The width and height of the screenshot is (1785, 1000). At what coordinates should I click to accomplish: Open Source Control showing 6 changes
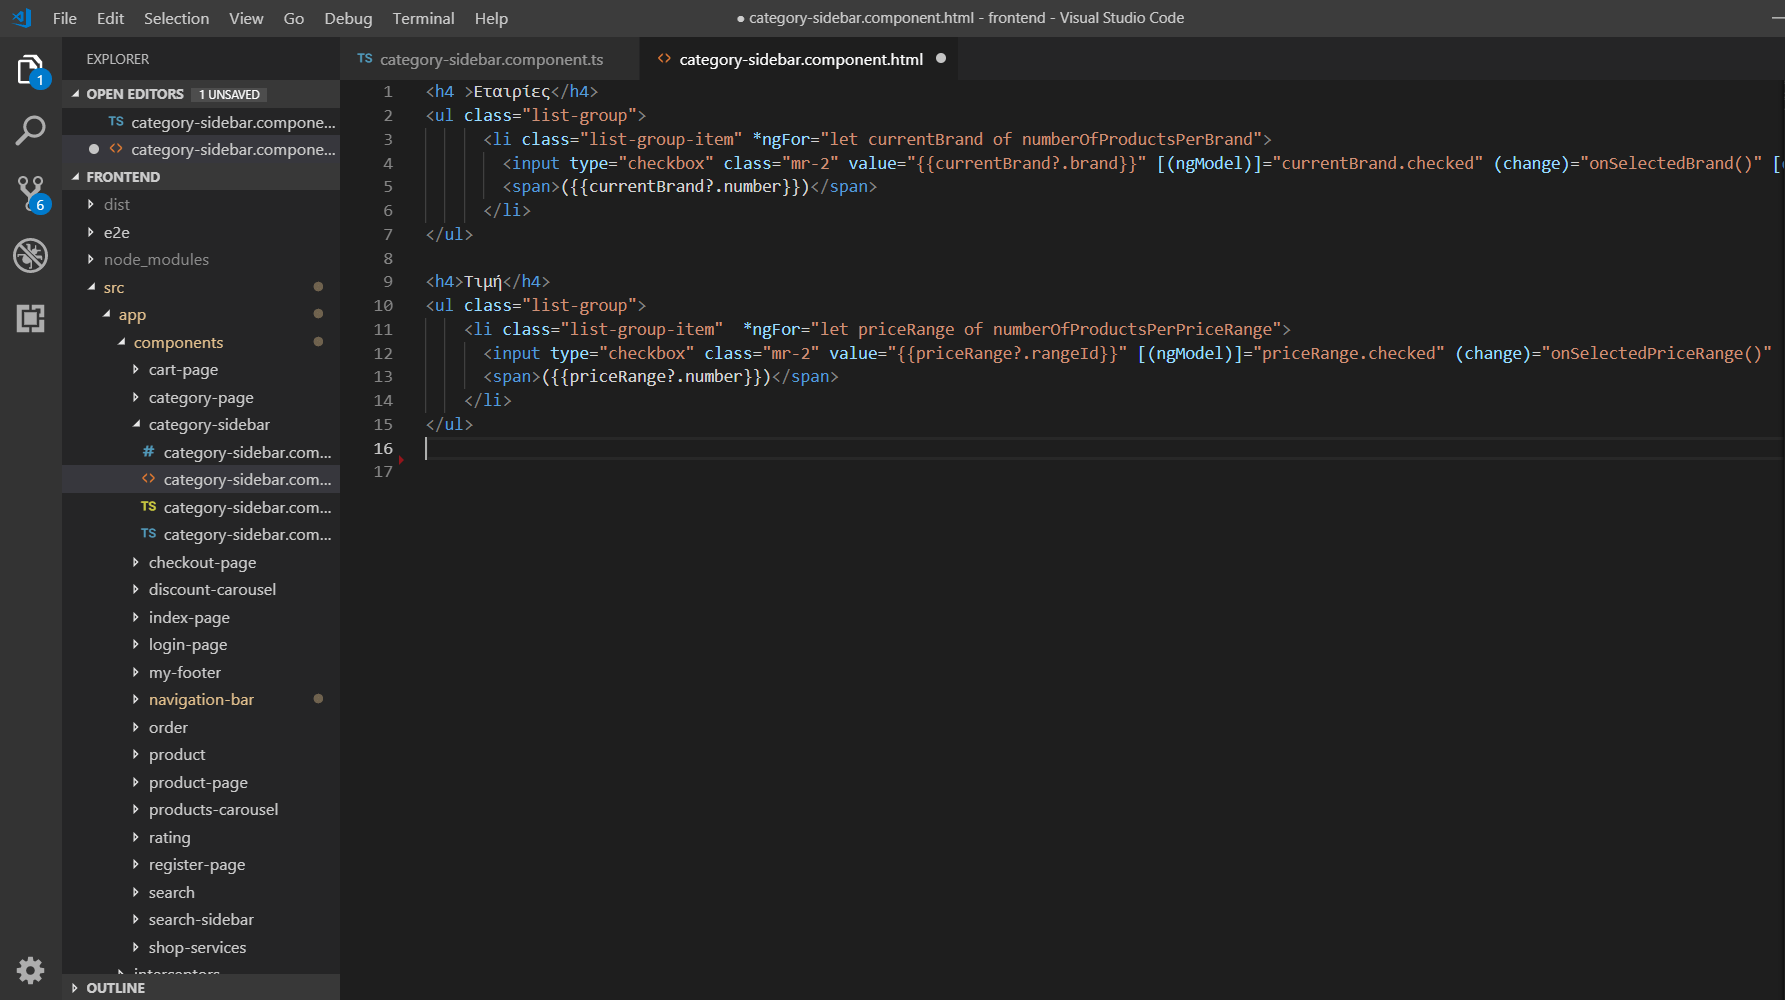click(31, 193)
